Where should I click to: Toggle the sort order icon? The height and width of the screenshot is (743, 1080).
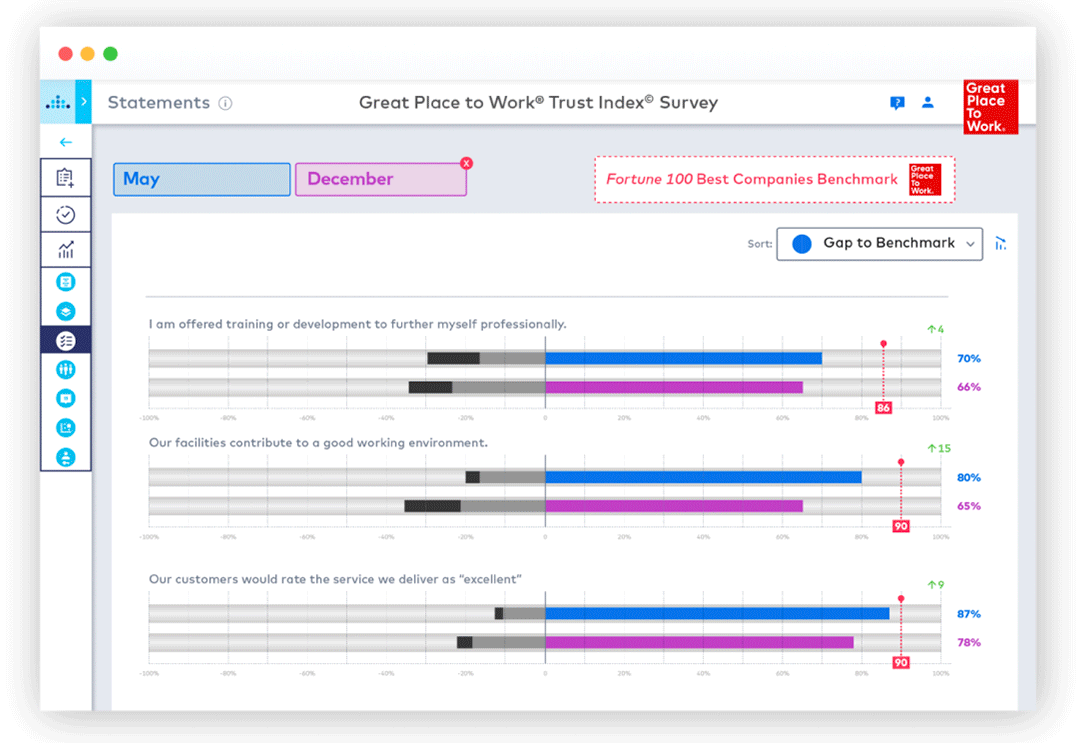[x=1000, y=243]
